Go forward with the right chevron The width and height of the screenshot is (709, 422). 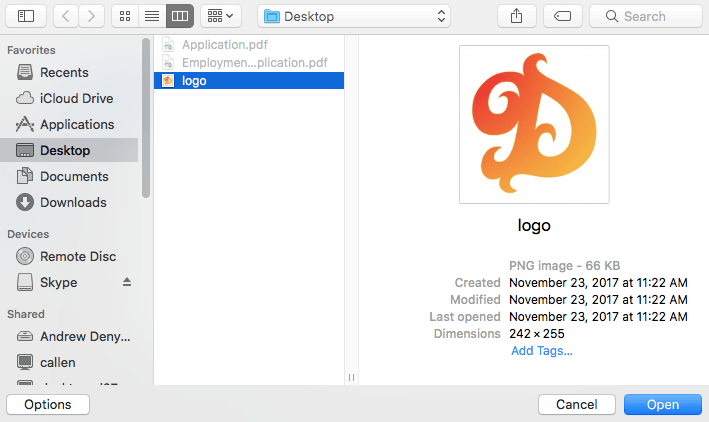91,16
